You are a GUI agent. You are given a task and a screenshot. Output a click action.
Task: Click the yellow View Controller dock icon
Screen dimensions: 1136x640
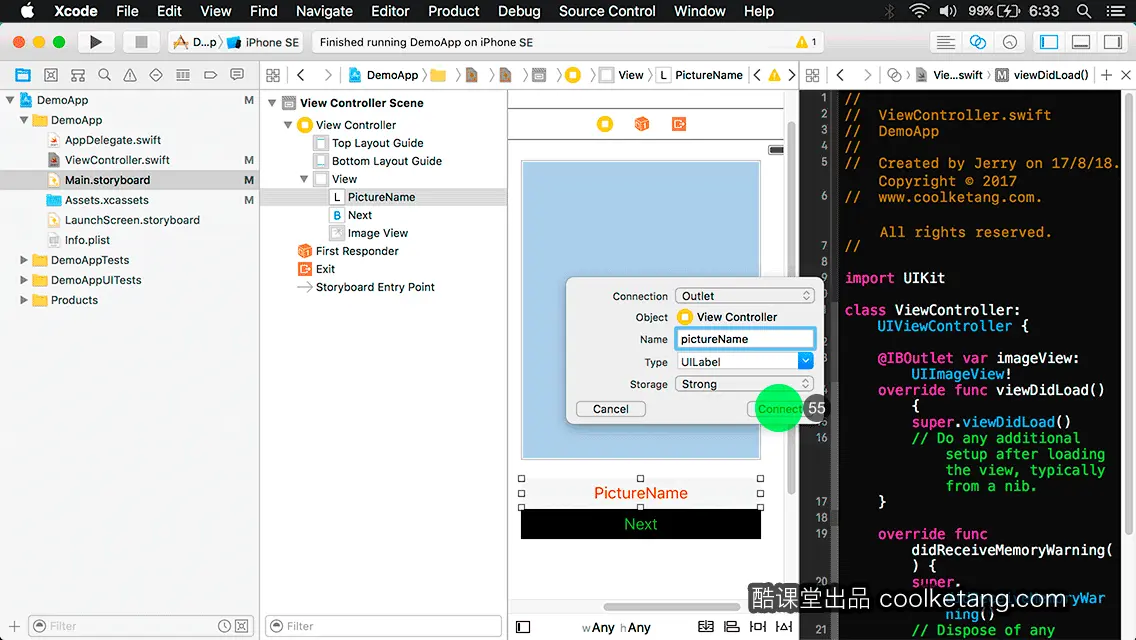pyautogui.click(x=605, y=124)
